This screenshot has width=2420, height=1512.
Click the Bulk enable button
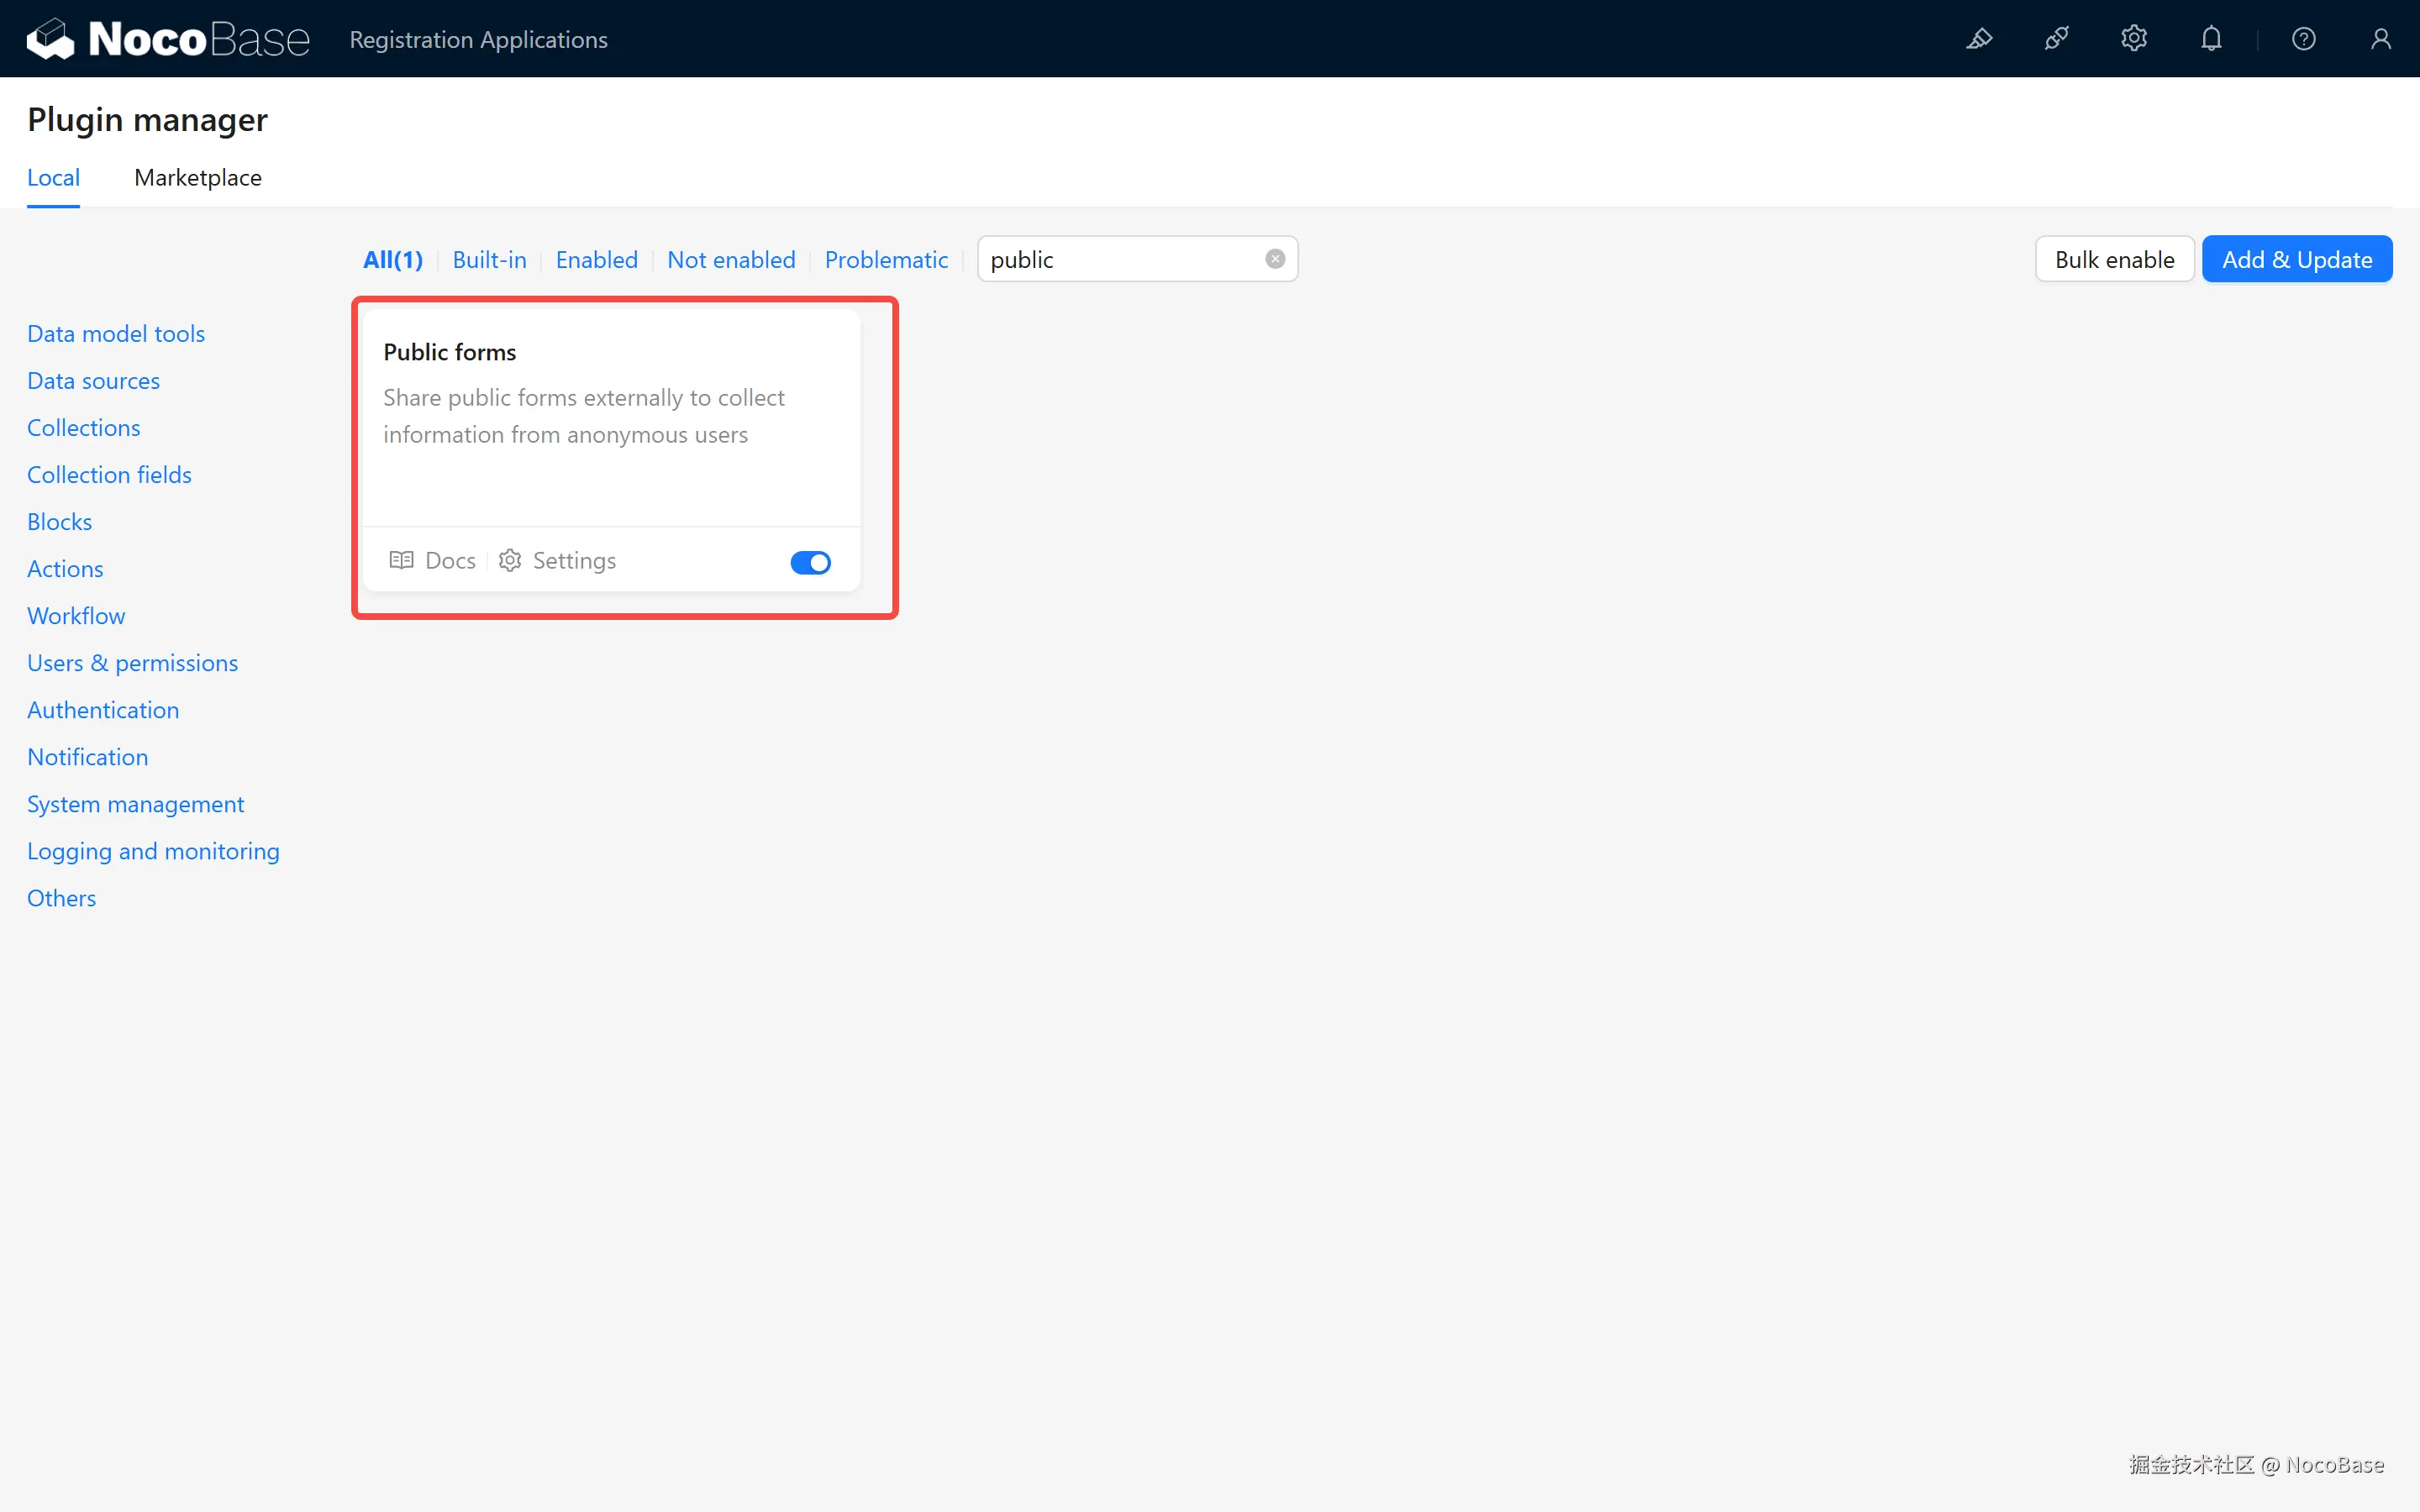pyautogui.click(x=2114, y=260)
